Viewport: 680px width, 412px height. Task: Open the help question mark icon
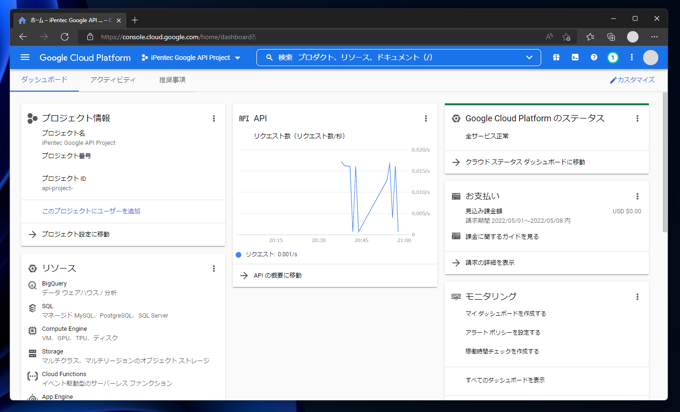click(x=594, y=57)
